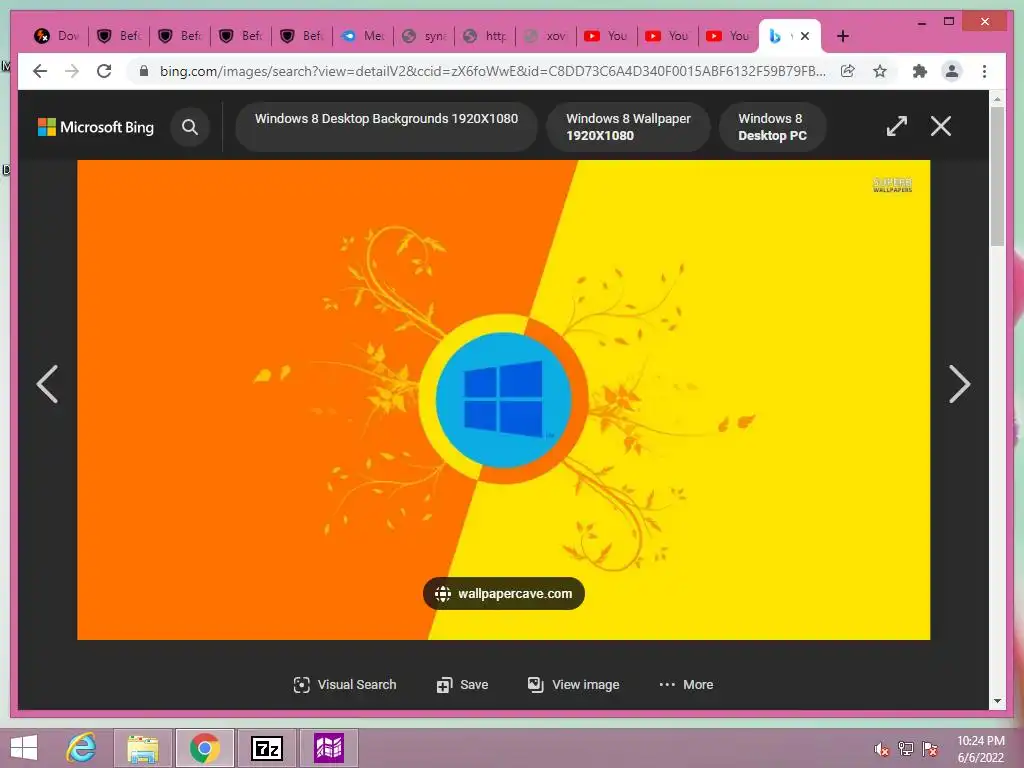Screen dimensions: 1024x768
Task: Switch to the first YouTube tab
Action: point(606,36)
